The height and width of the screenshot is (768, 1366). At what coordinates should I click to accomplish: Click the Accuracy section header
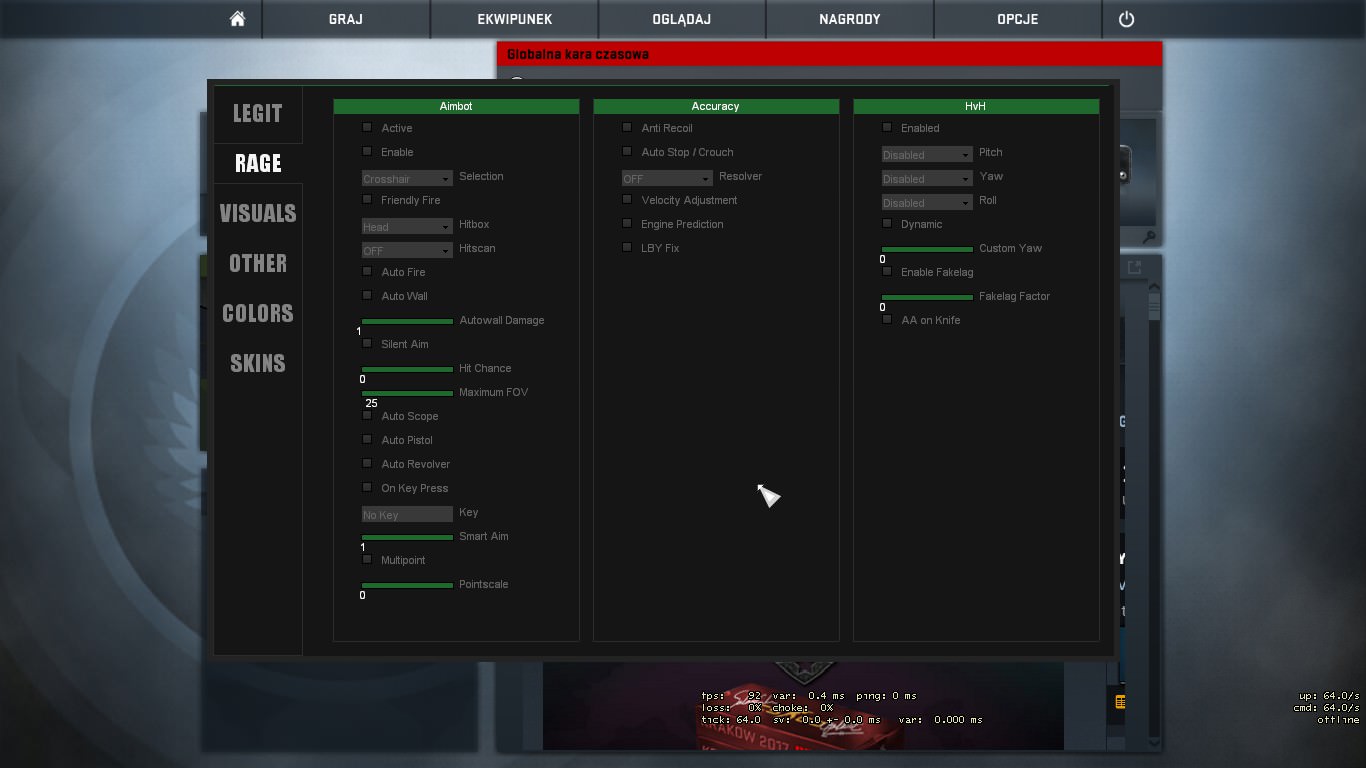[716, 106]
